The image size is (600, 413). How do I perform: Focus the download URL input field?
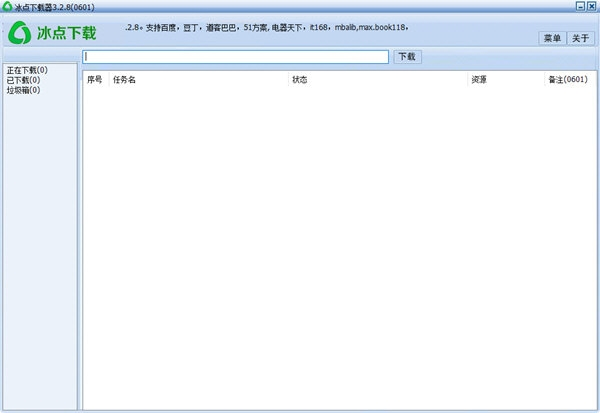tap(235, 57)
